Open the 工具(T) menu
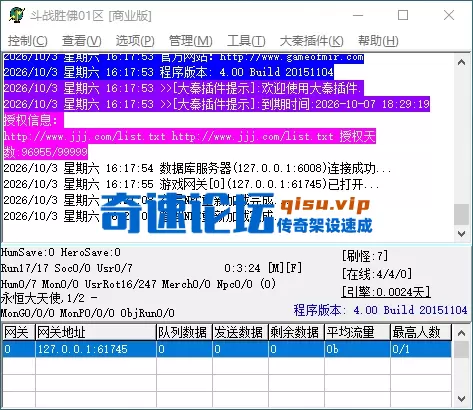The height and width of the screenshot is (410, 473). [x=246, y=41]
